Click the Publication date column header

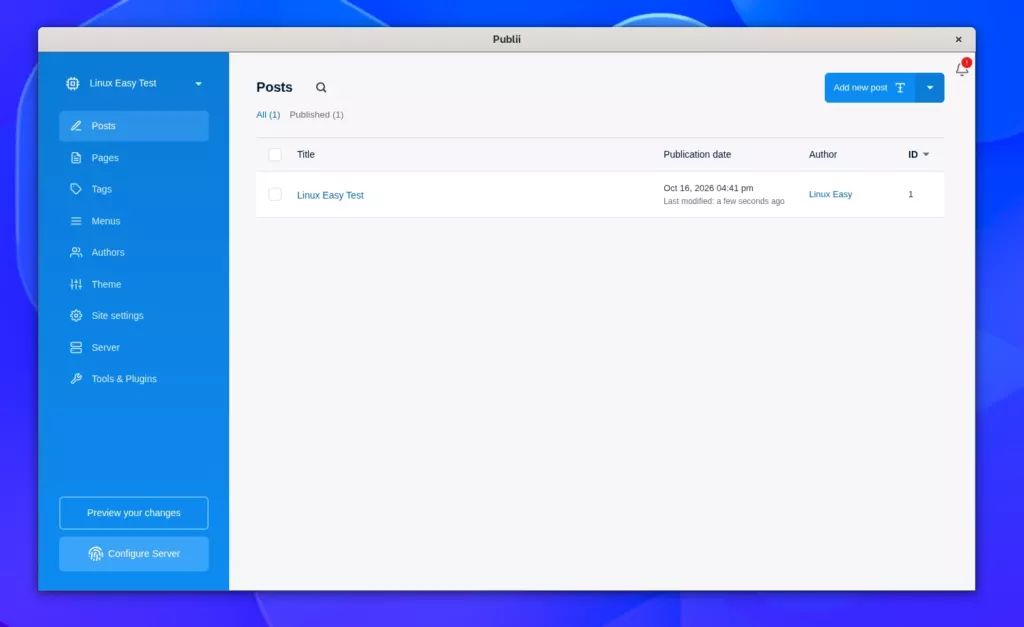point(697,155)
